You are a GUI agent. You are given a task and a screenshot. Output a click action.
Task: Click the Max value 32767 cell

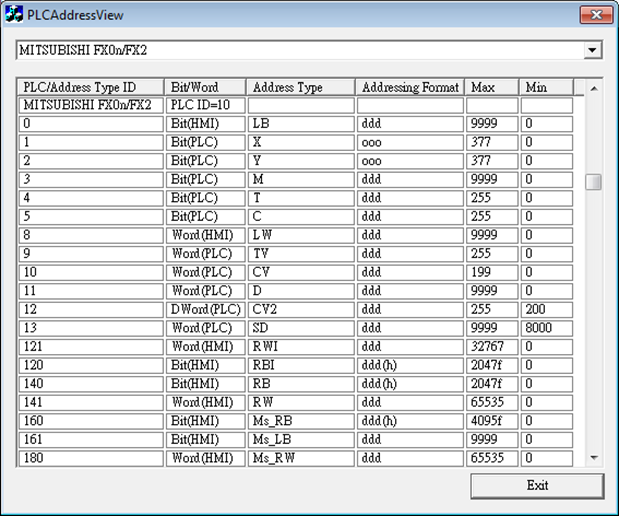(x=492, y=346)
